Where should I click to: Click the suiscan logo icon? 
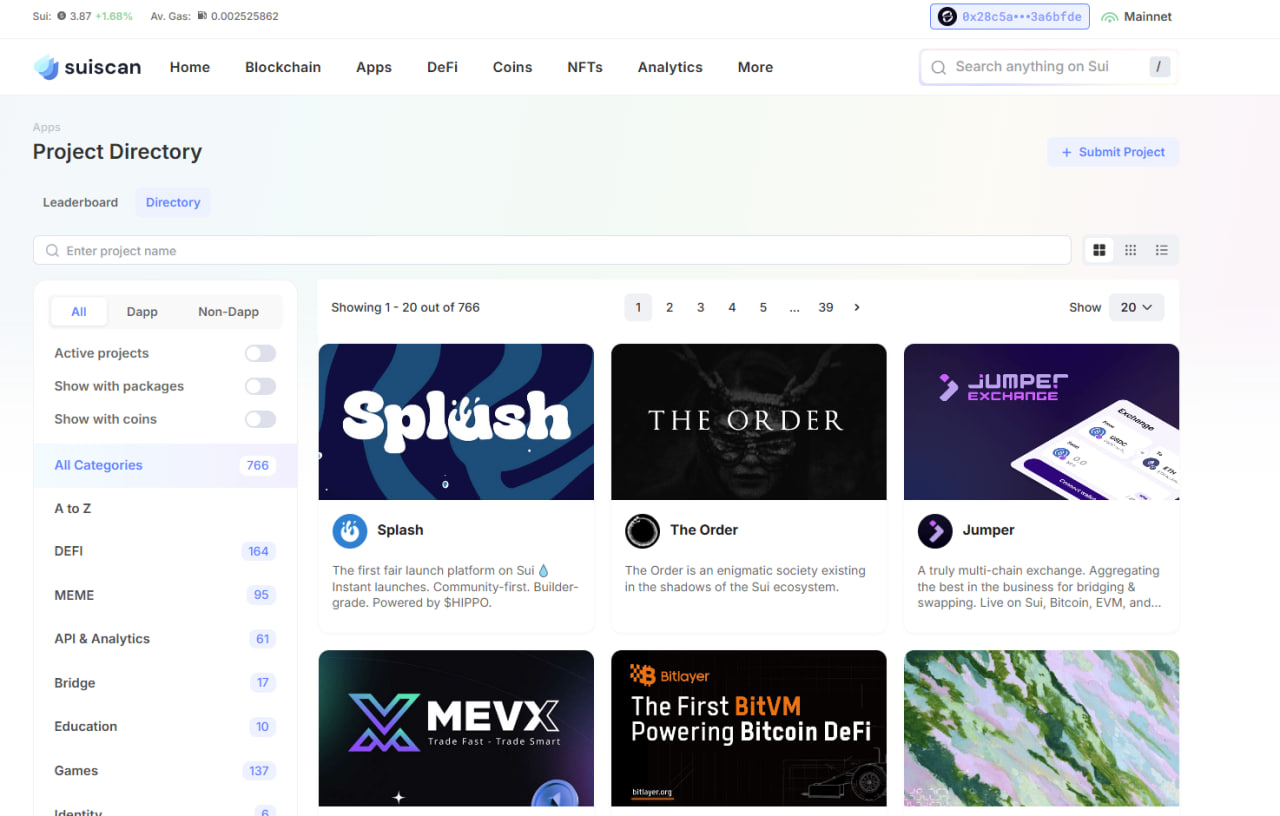coord(47,67)
